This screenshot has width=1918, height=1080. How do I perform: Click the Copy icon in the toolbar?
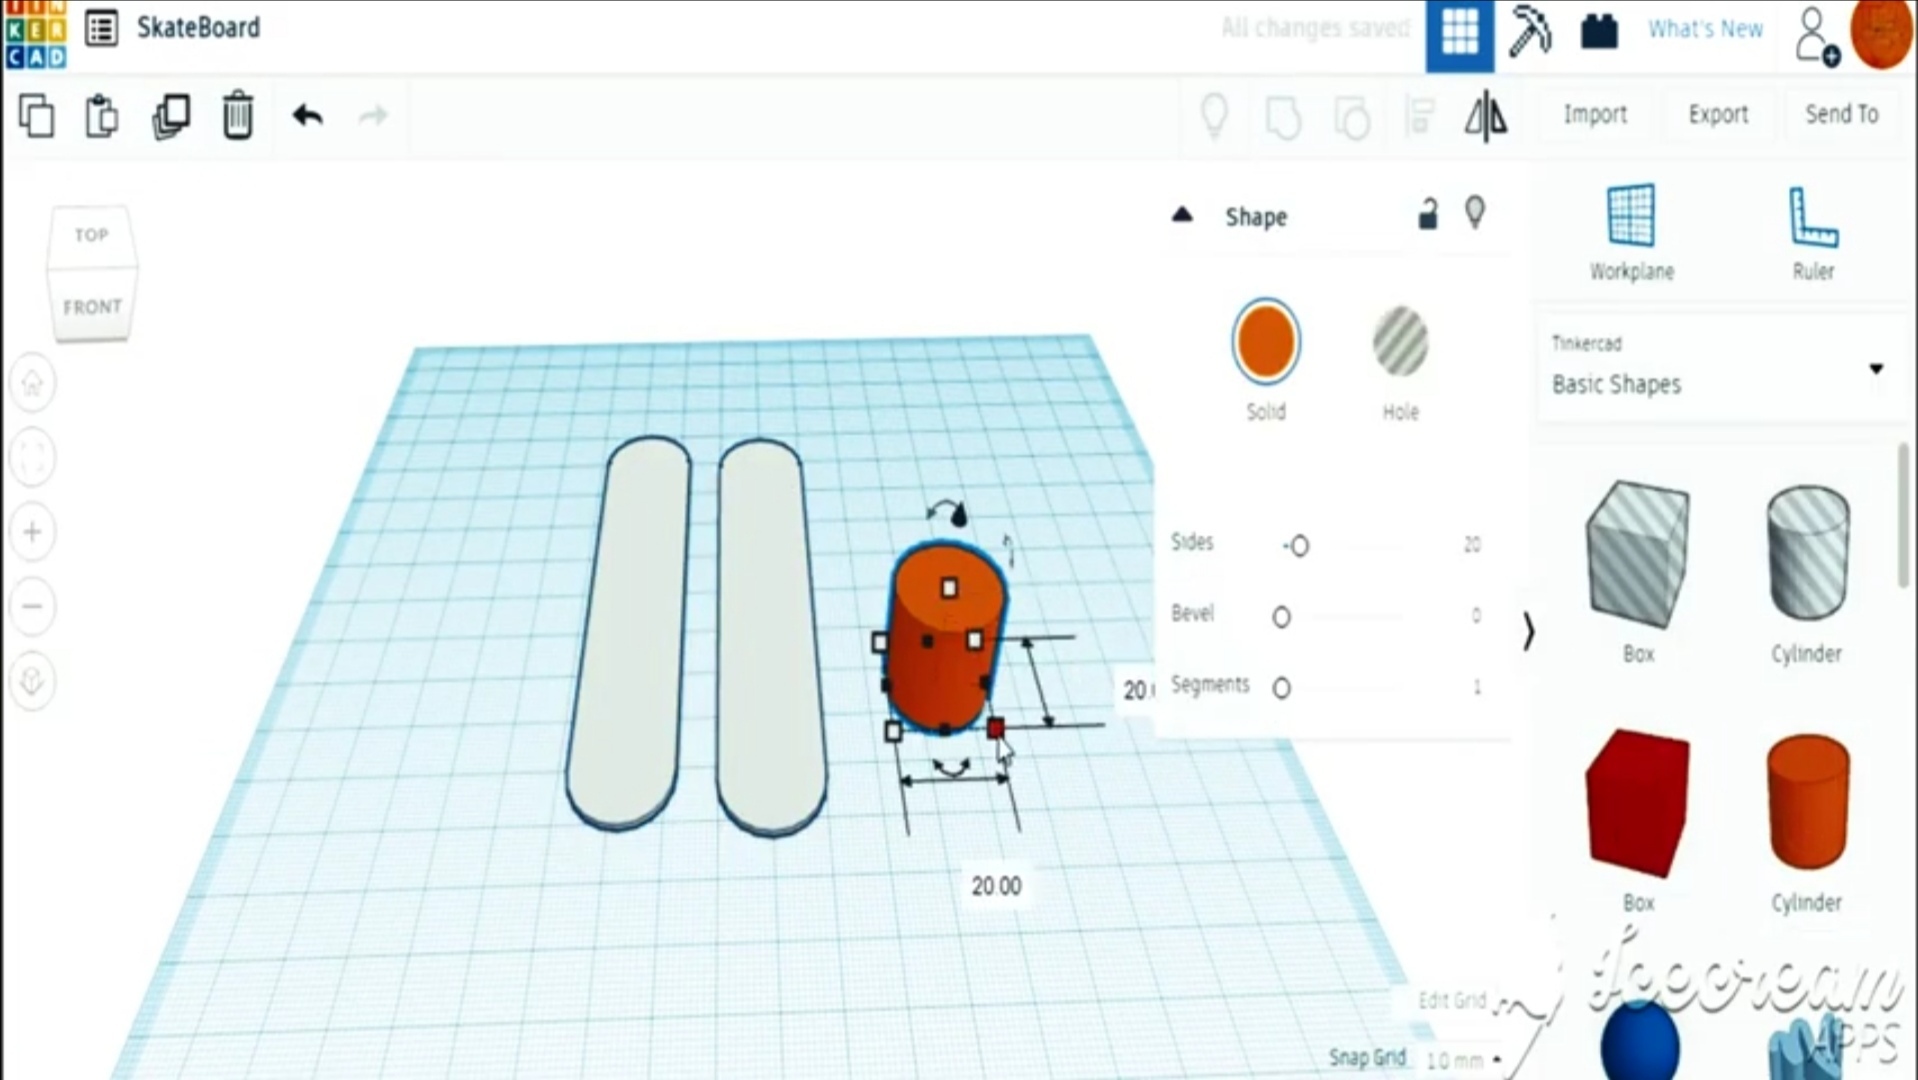click(36, 115)
